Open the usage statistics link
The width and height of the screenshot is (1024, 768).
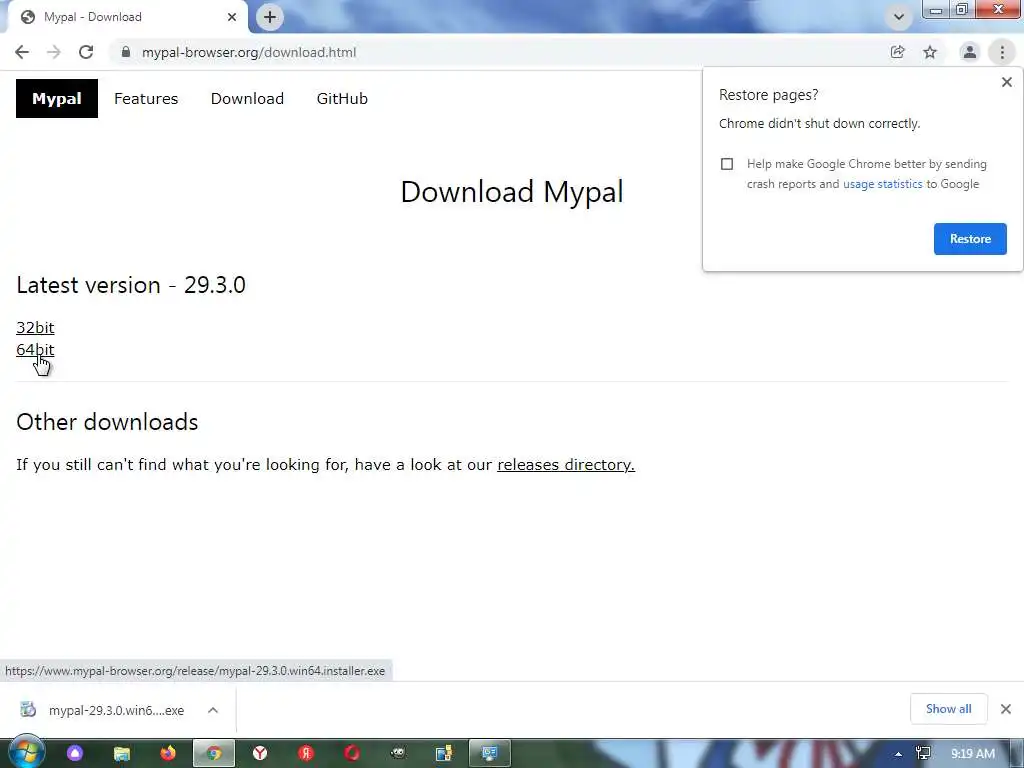[x=882, y=184]
